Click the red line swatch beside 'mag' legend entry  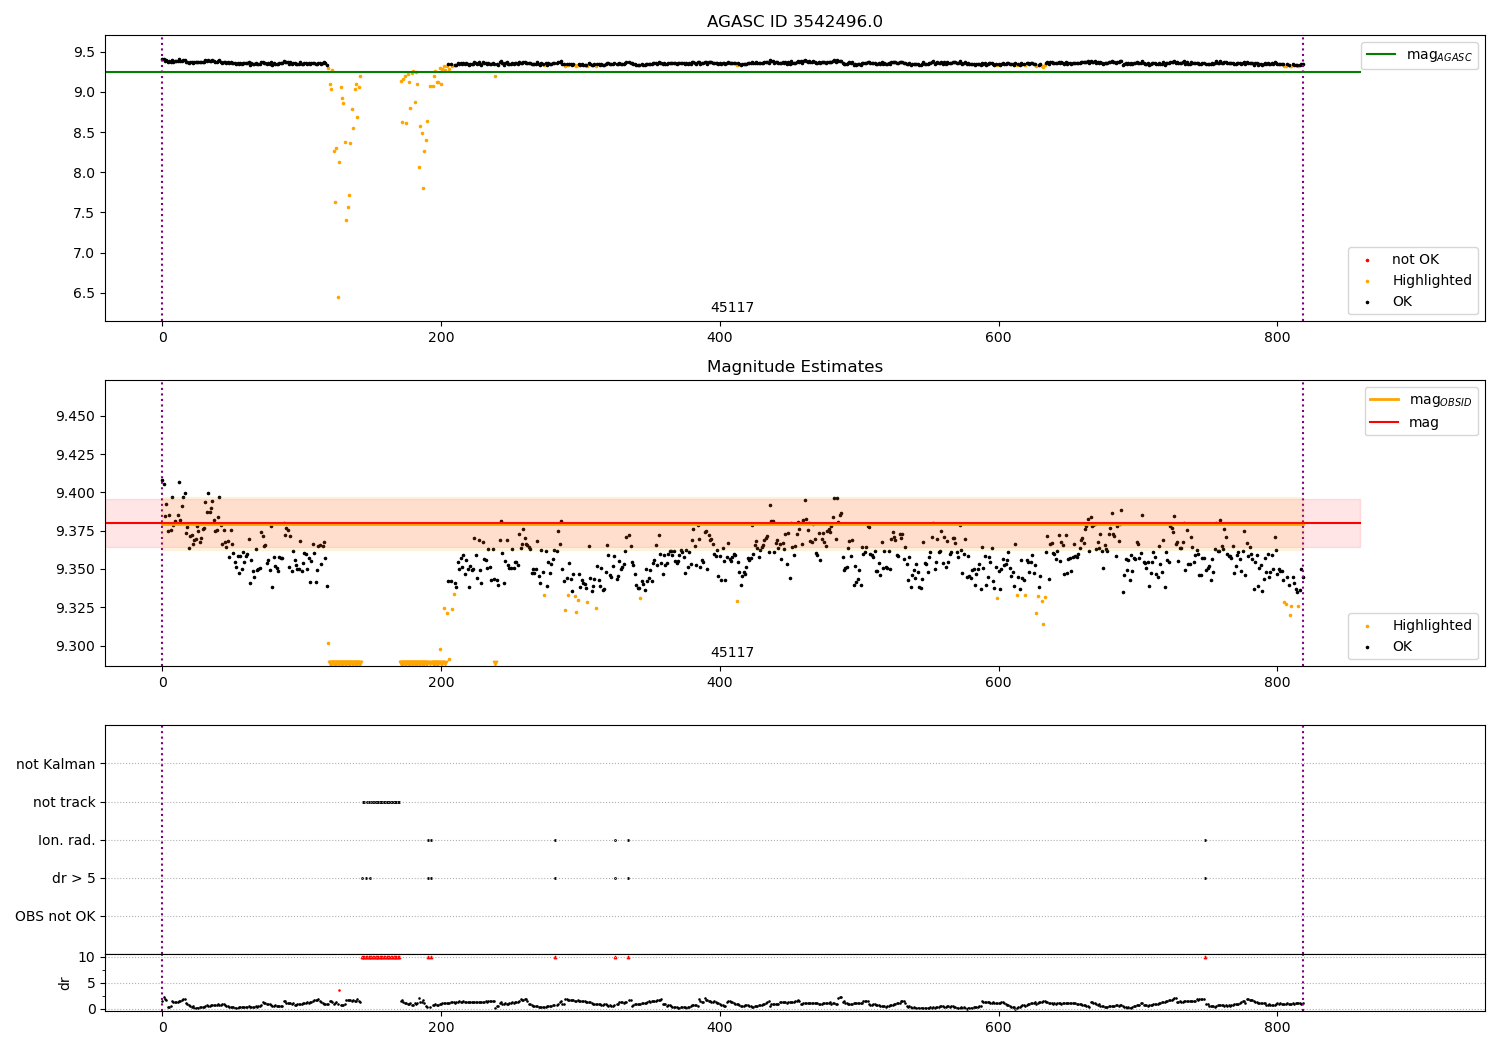coord(1384,422)
